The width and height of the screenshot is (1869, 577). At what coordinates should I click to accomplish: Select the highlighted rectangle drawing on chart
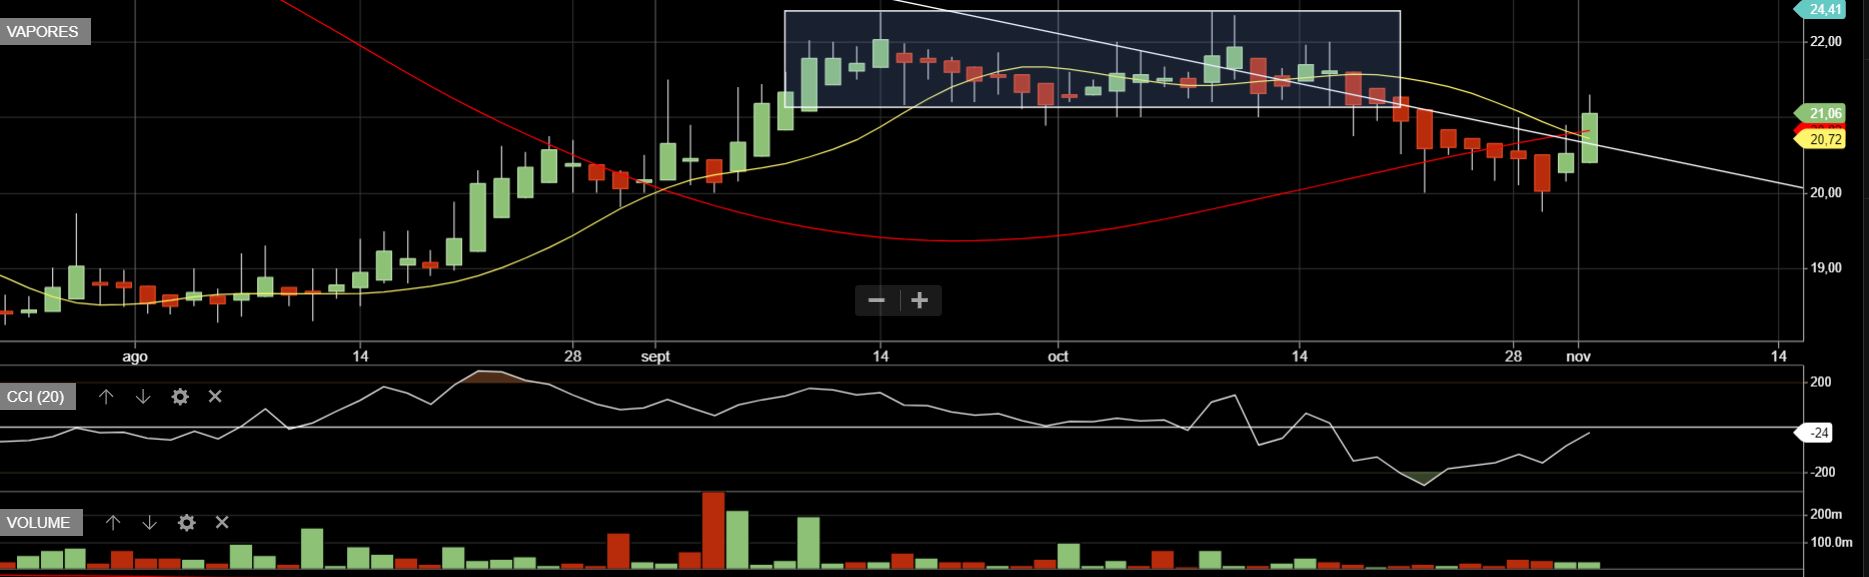pyautogui.click(x=1092, y=58)
